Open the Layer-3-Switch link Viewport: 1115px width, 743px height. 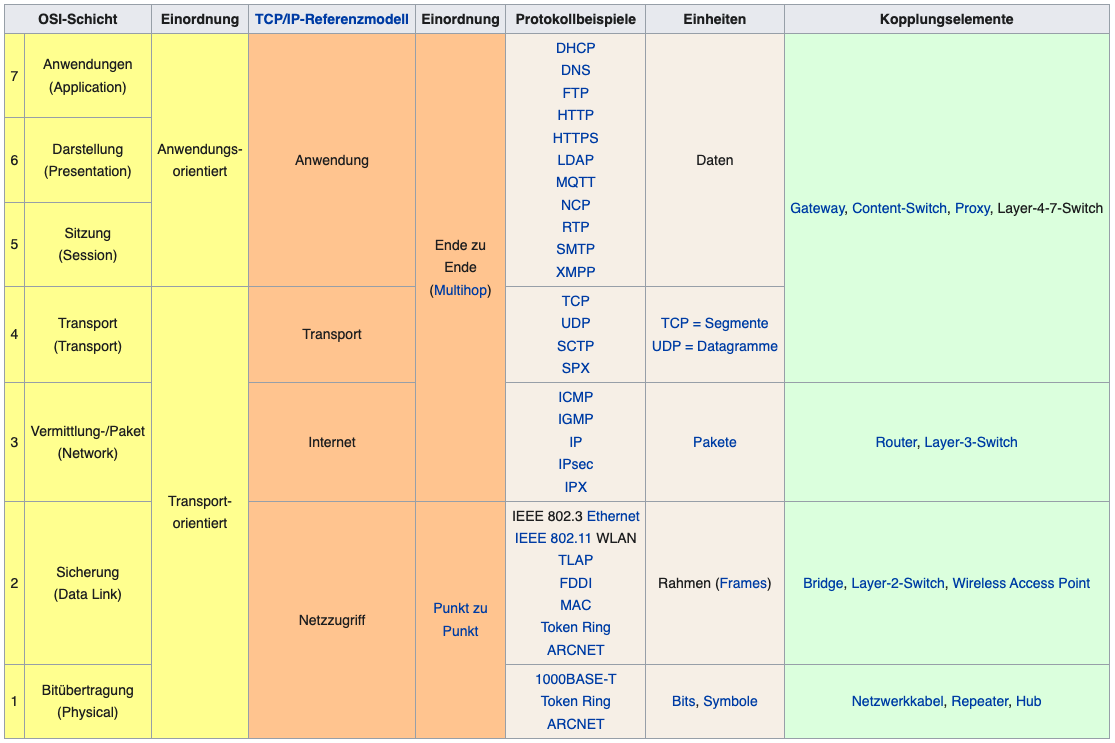pos(971,442)
